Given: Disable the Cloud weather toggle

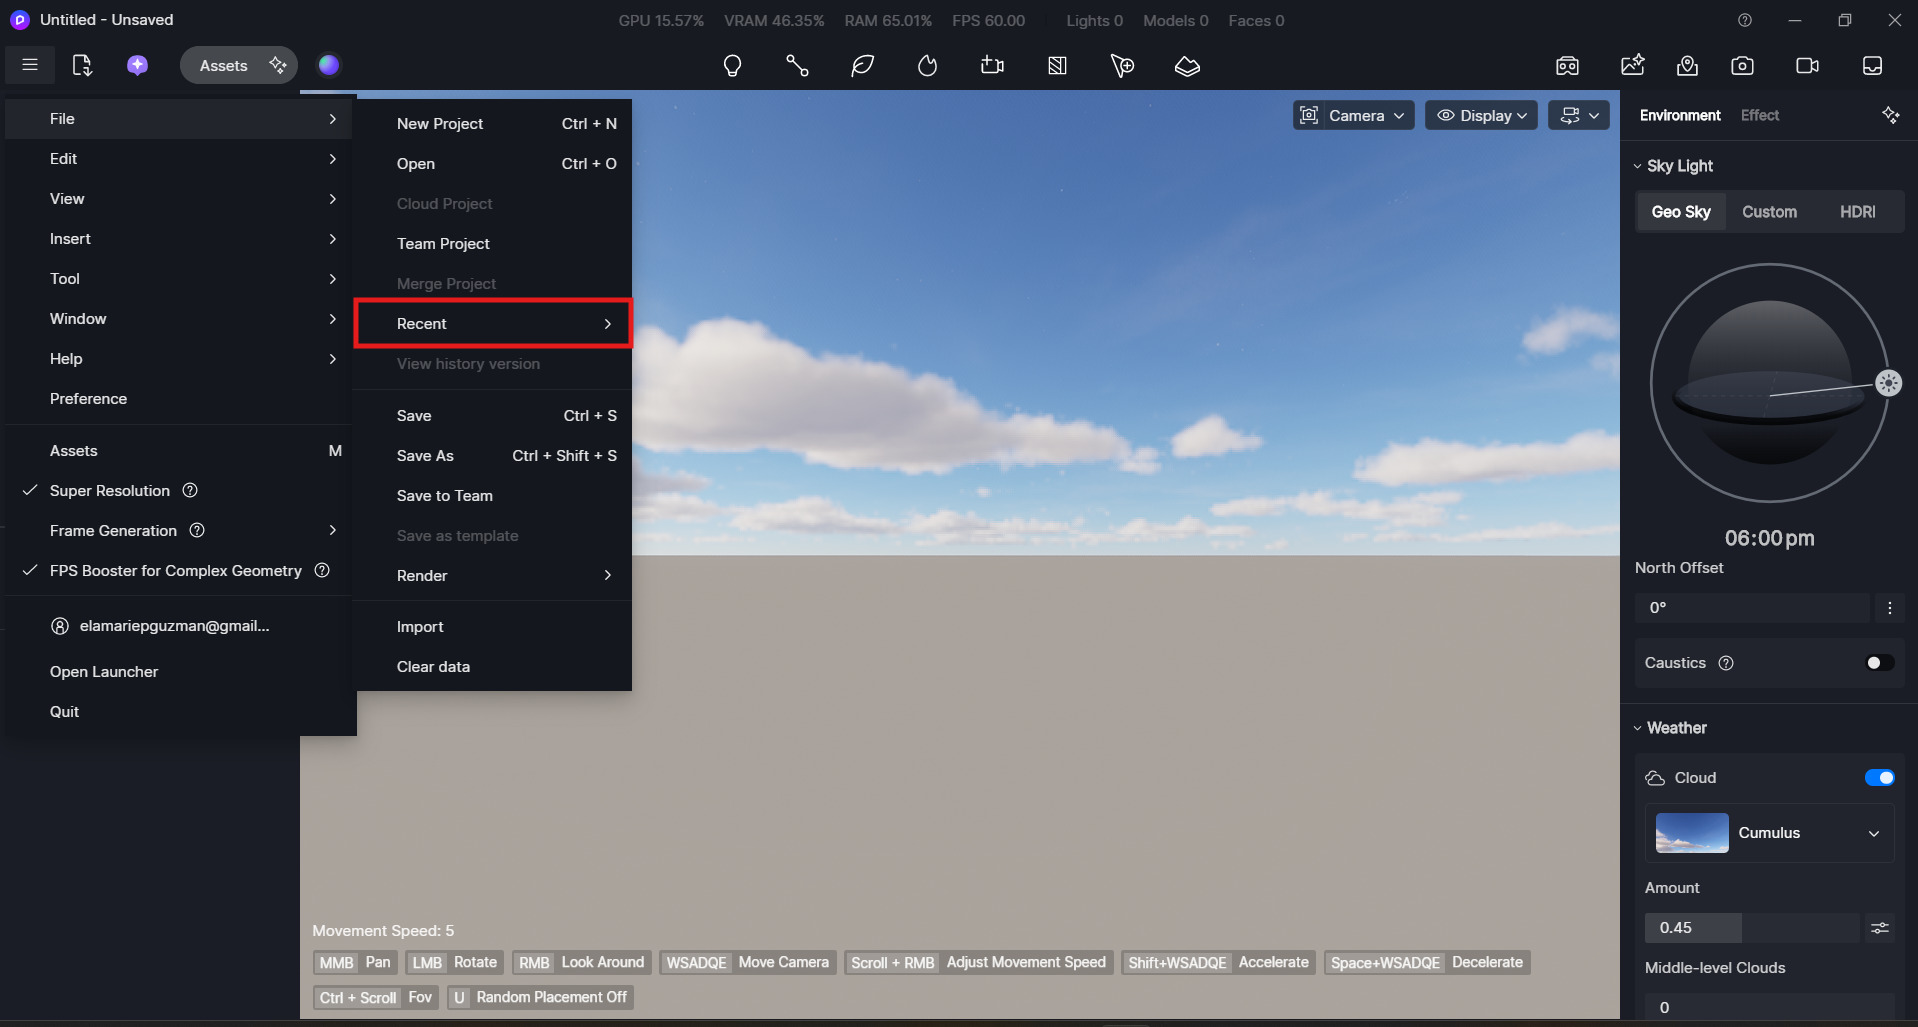Looking at the screenshot, I should 1879,778.
